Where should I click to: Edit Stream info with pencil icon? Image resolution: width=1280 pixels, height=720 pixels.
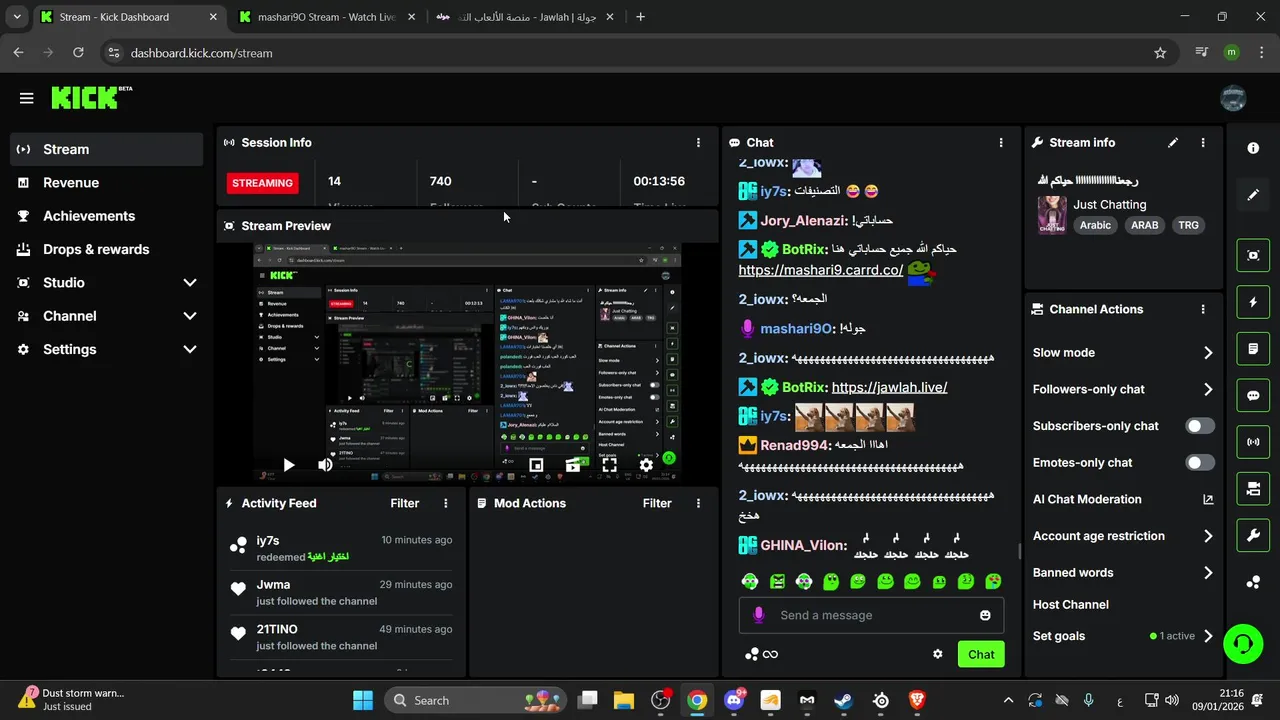[1173, 143]
